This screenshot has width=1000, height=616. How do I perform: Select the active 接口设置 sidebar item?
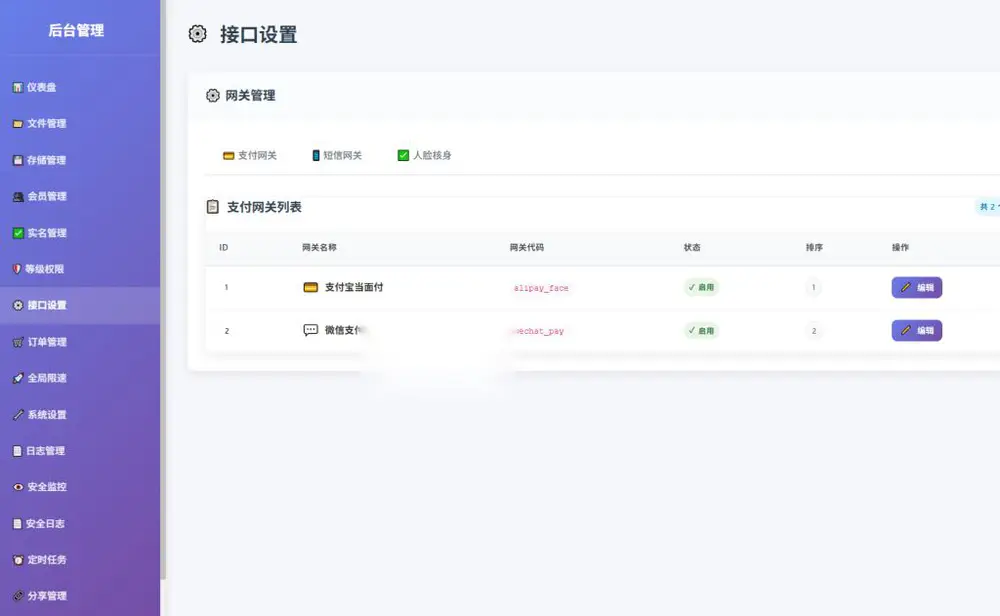(80, 305)
